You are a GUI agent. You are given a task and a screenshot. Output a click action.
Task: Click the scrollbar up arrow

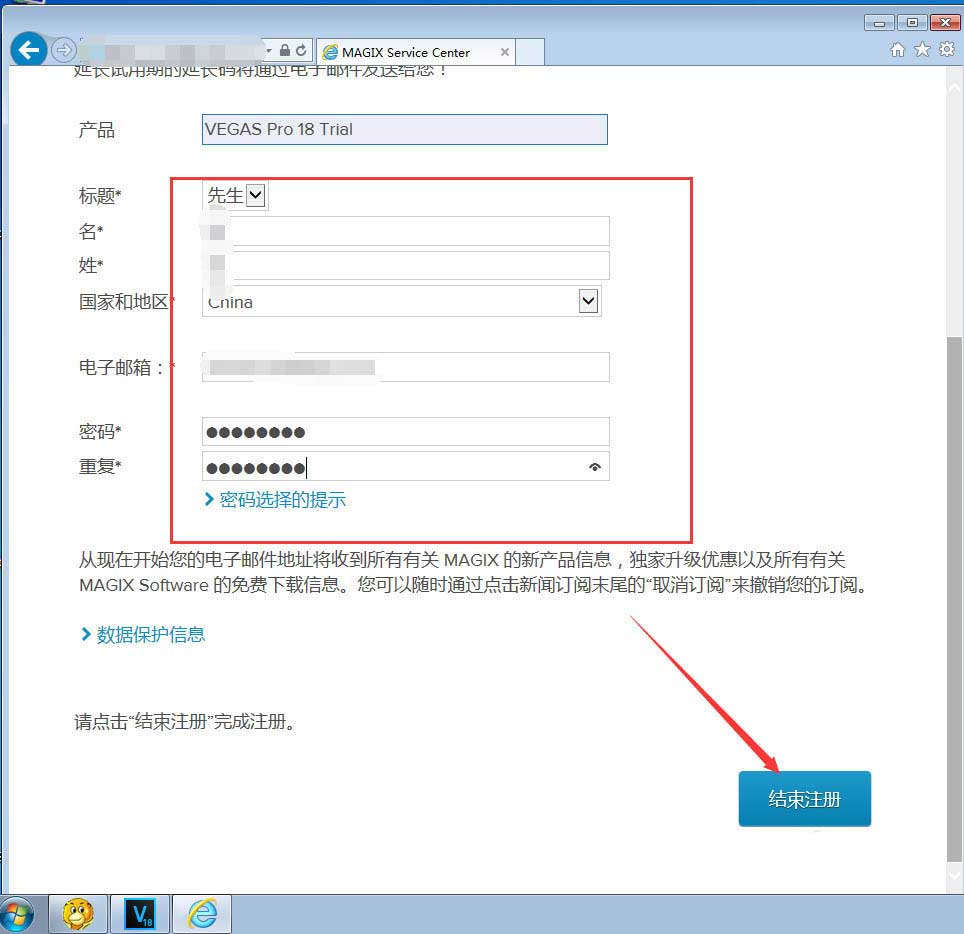click(x=954, y=88)
